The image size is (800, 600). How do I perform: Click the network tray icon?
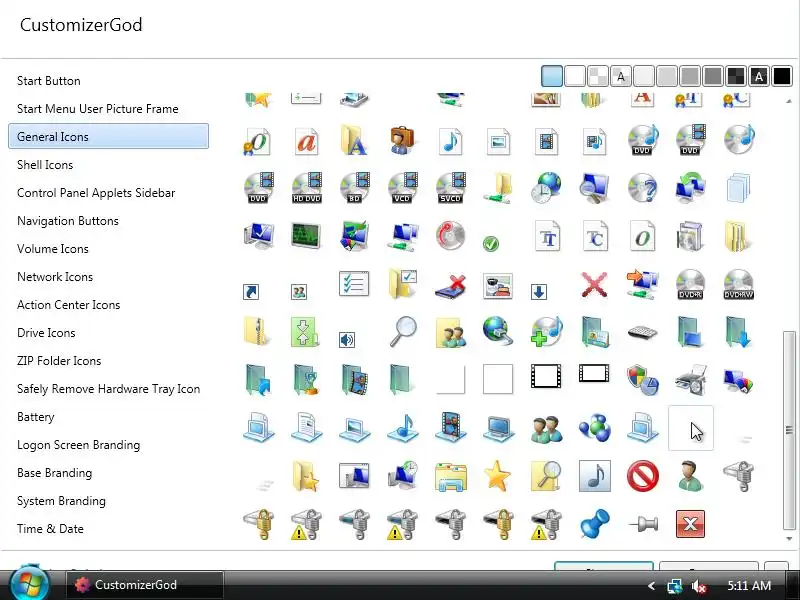(674, 586)
